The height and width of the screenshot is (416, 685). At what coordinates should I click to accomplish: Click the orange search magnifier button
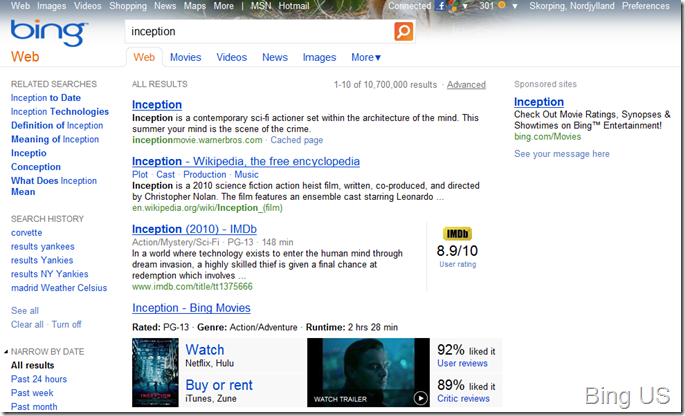tap(403, 31)
